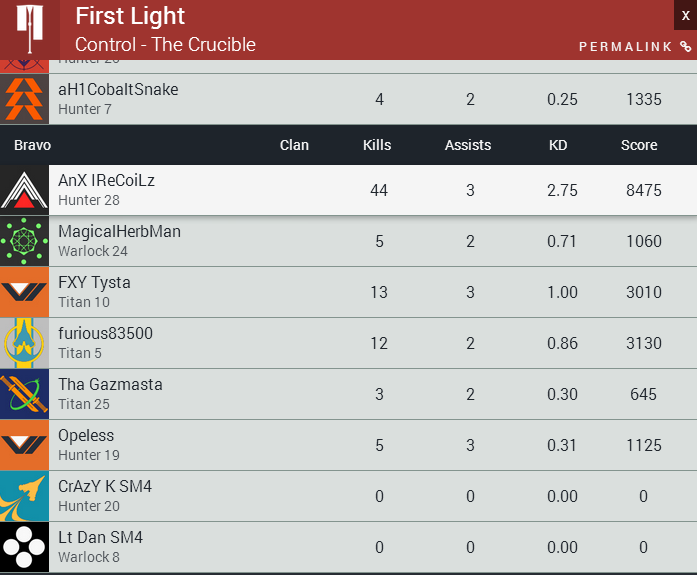Screen dimensions: 697x575
Task: Select the MagicalHerbMan player row
Action: (x=348, y=241)
